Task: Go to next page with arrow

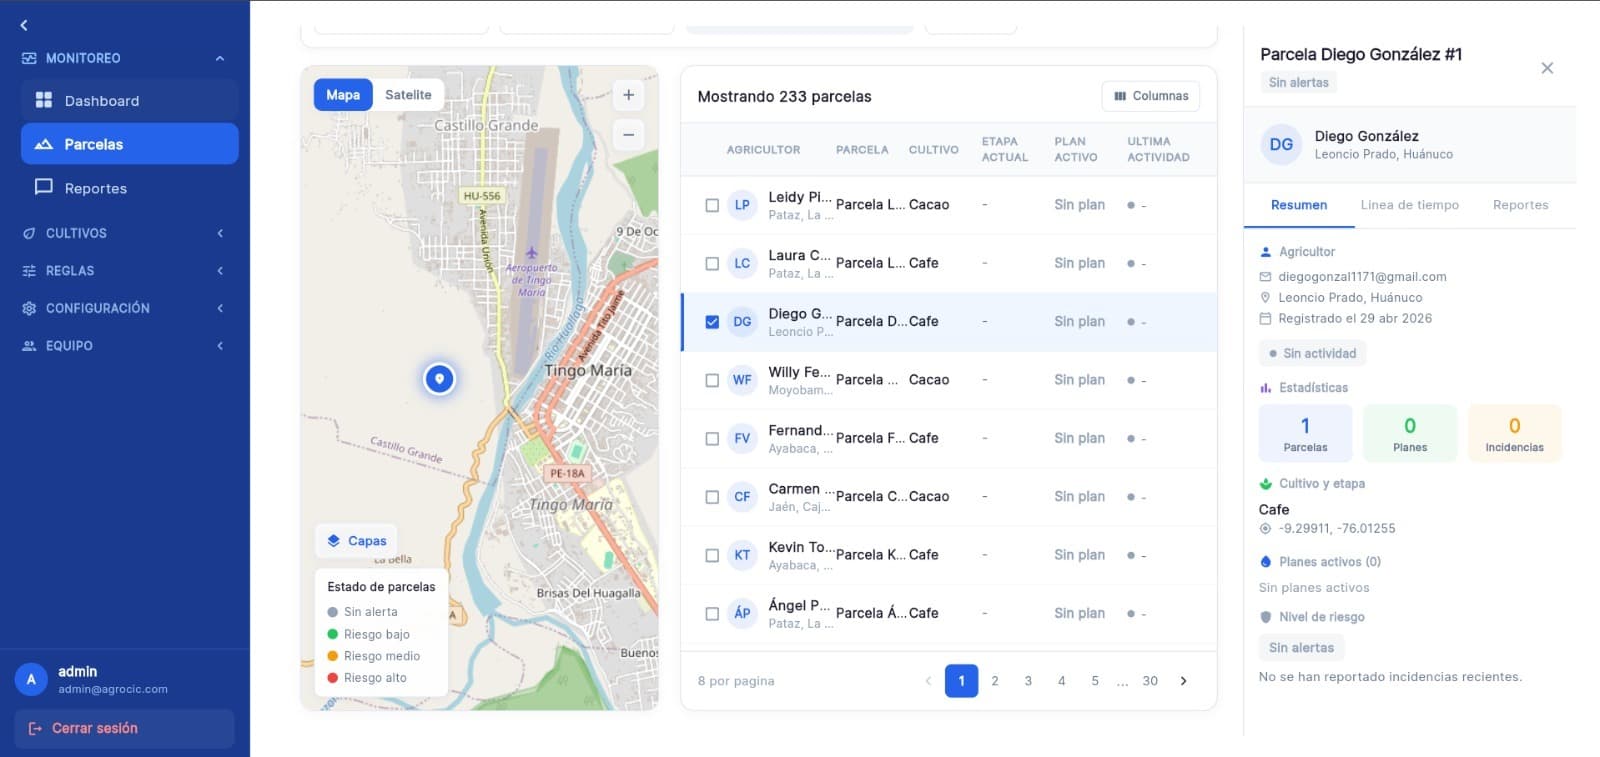Action: point(1184,681)
